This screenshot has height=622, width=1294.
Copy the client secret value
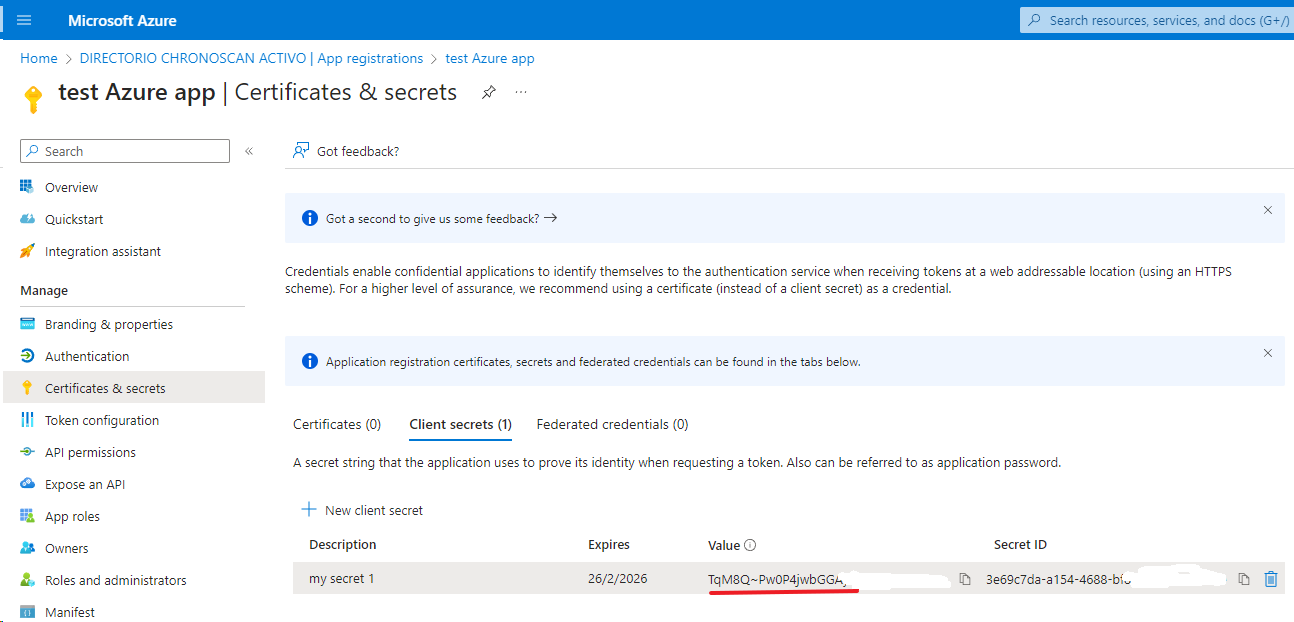click(x=965, y=579)
